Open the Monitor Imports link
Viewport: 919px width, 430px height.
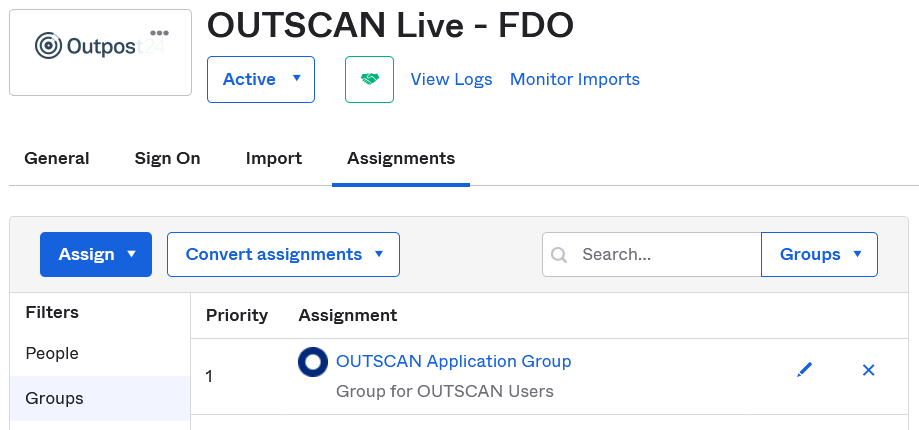tap(575, 79)
